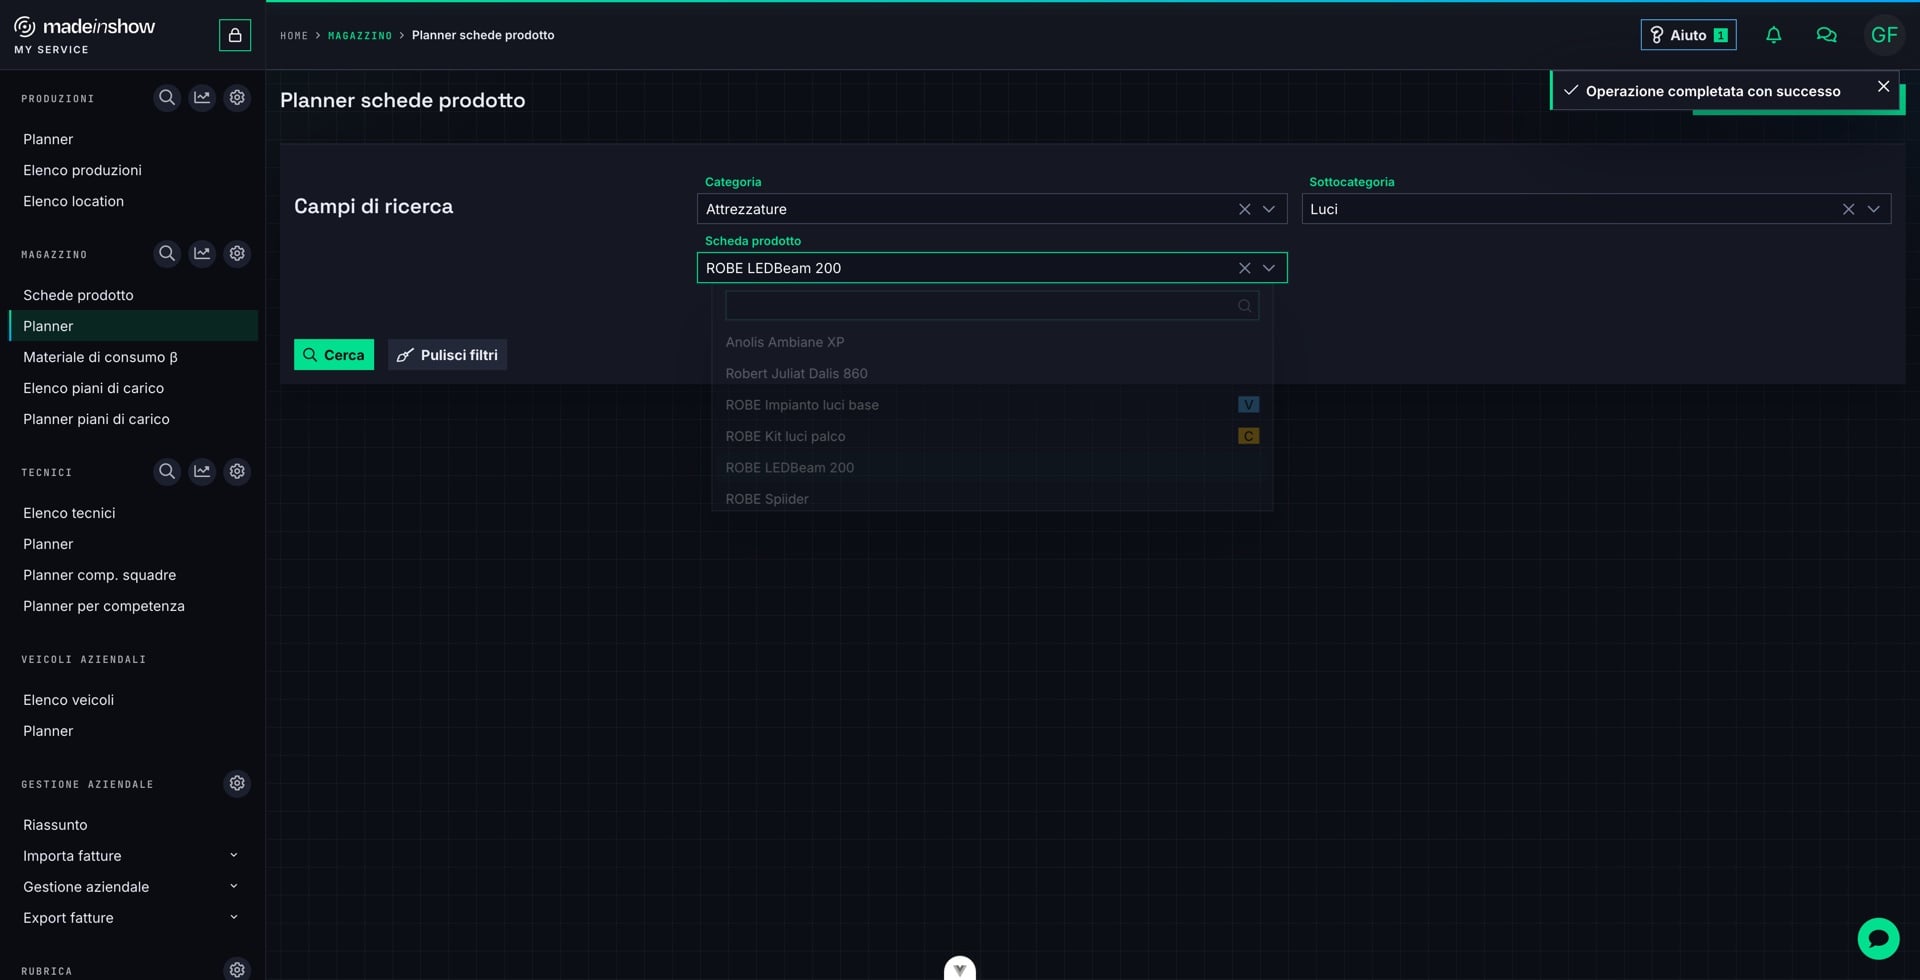Select ROBE LEDBeam 200 list option
The width and height of the screenshot is (1920, 980).
(991, 467)
